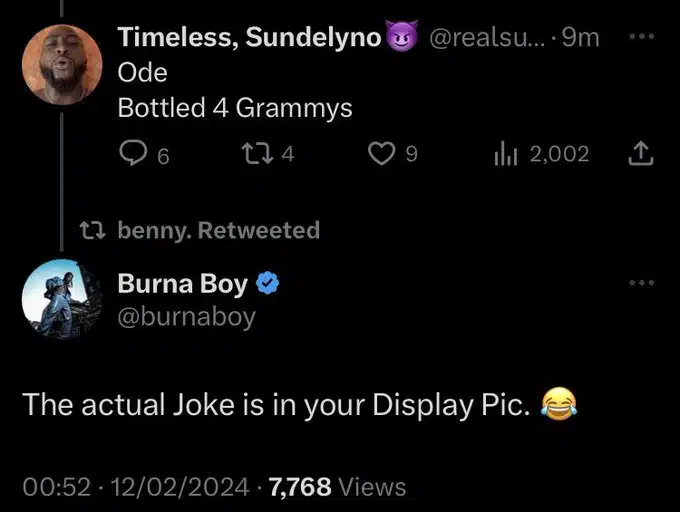Click the Timeless, Sundelyno display name

[x=250, y=38]
